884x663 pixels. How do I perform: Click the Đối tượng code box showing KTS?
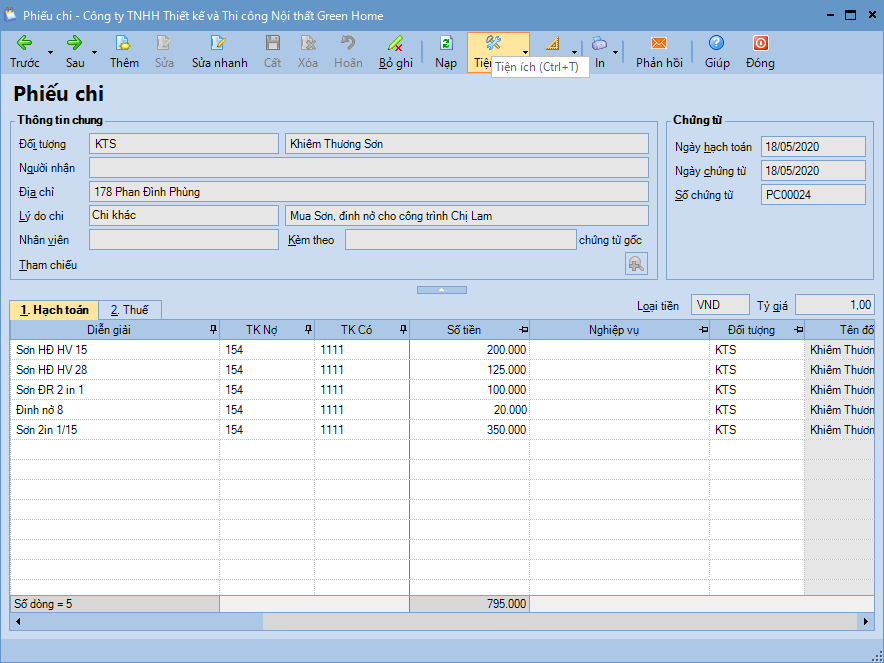pyautogui.click(x=184, y=144)
